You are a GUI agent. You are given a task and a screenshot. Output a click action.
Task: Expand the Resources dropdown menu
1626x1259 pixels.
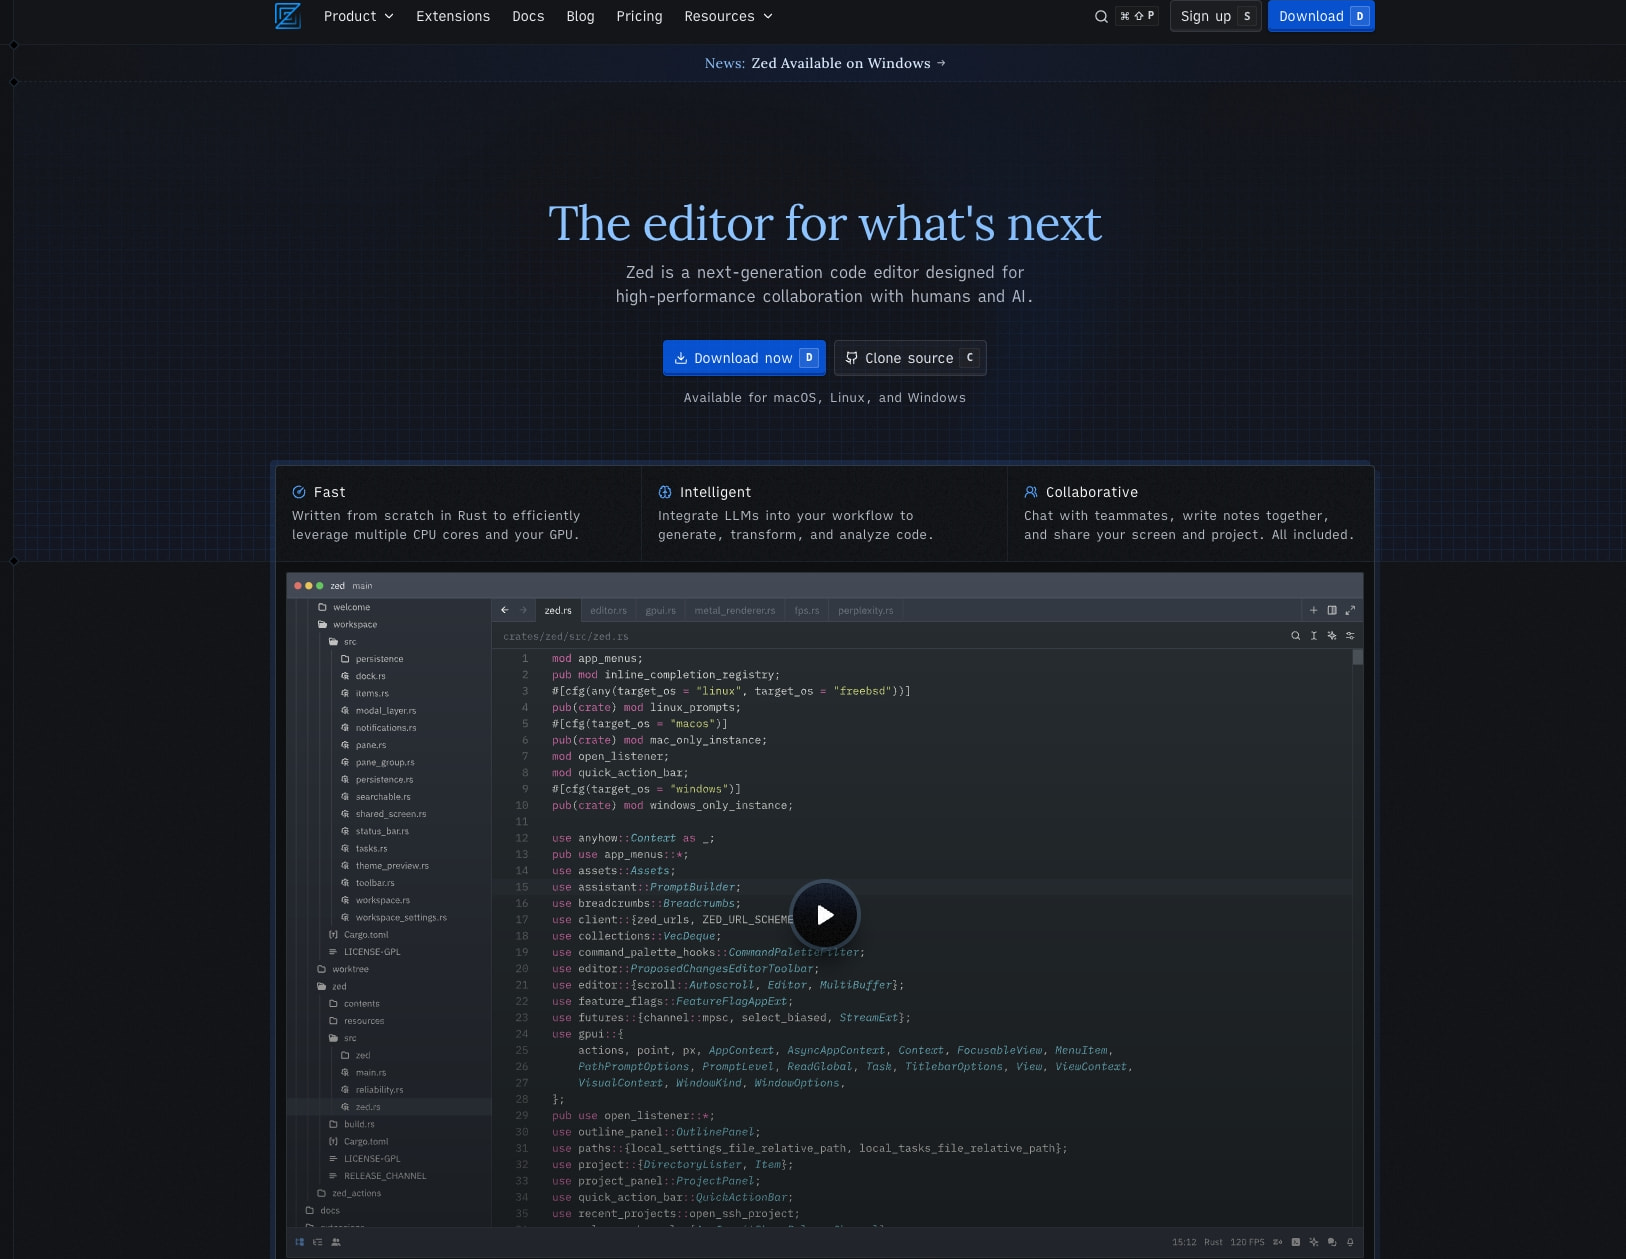(729, 16)
